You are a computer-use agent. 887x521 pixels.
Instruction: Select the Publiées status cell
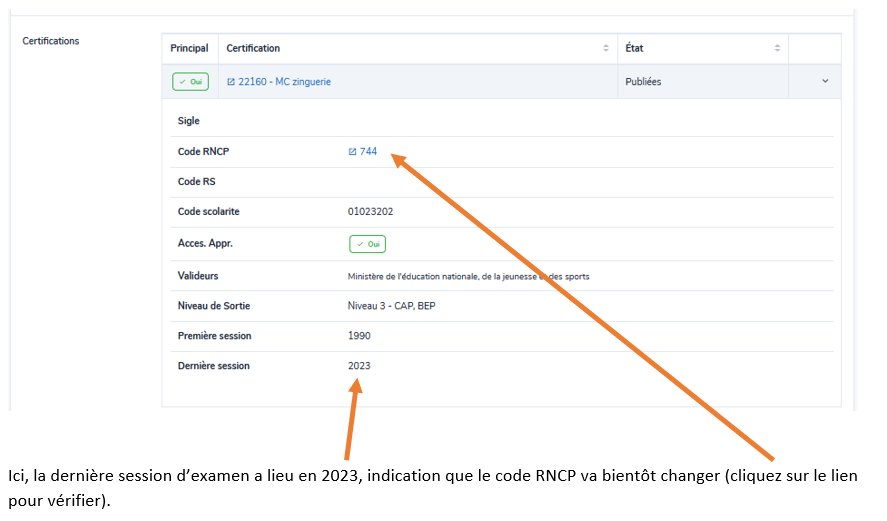point(643,82)
